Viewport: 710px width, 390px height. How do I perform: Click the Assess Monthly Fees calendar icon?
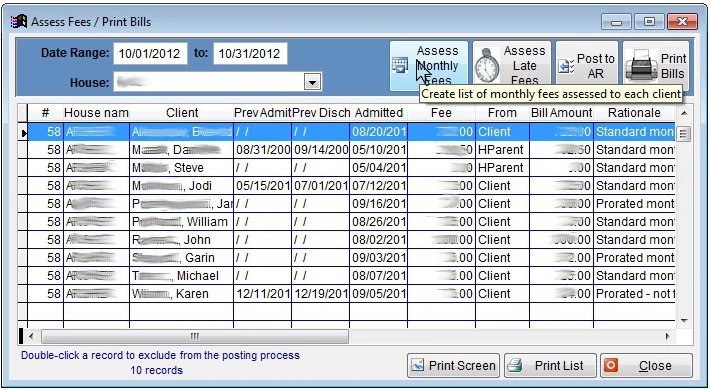400,66
